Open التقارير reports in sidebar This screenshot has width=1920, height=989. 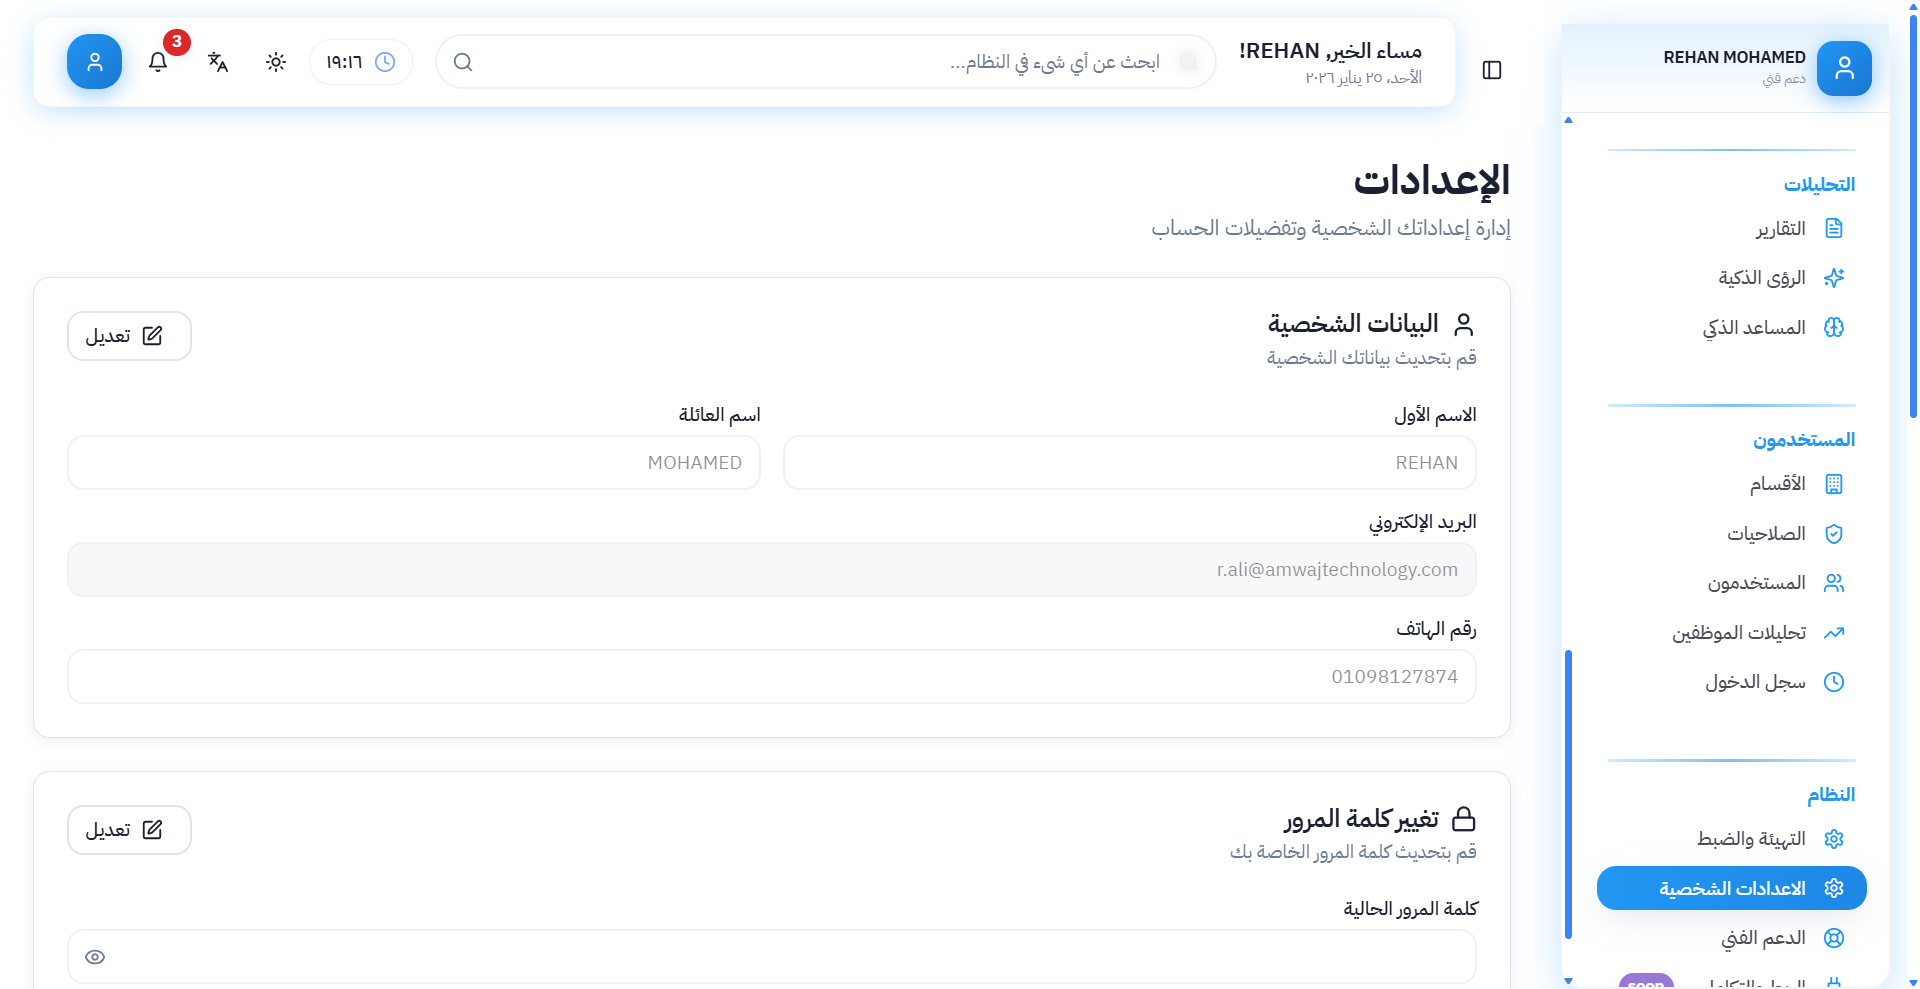tap(1780, 229)
